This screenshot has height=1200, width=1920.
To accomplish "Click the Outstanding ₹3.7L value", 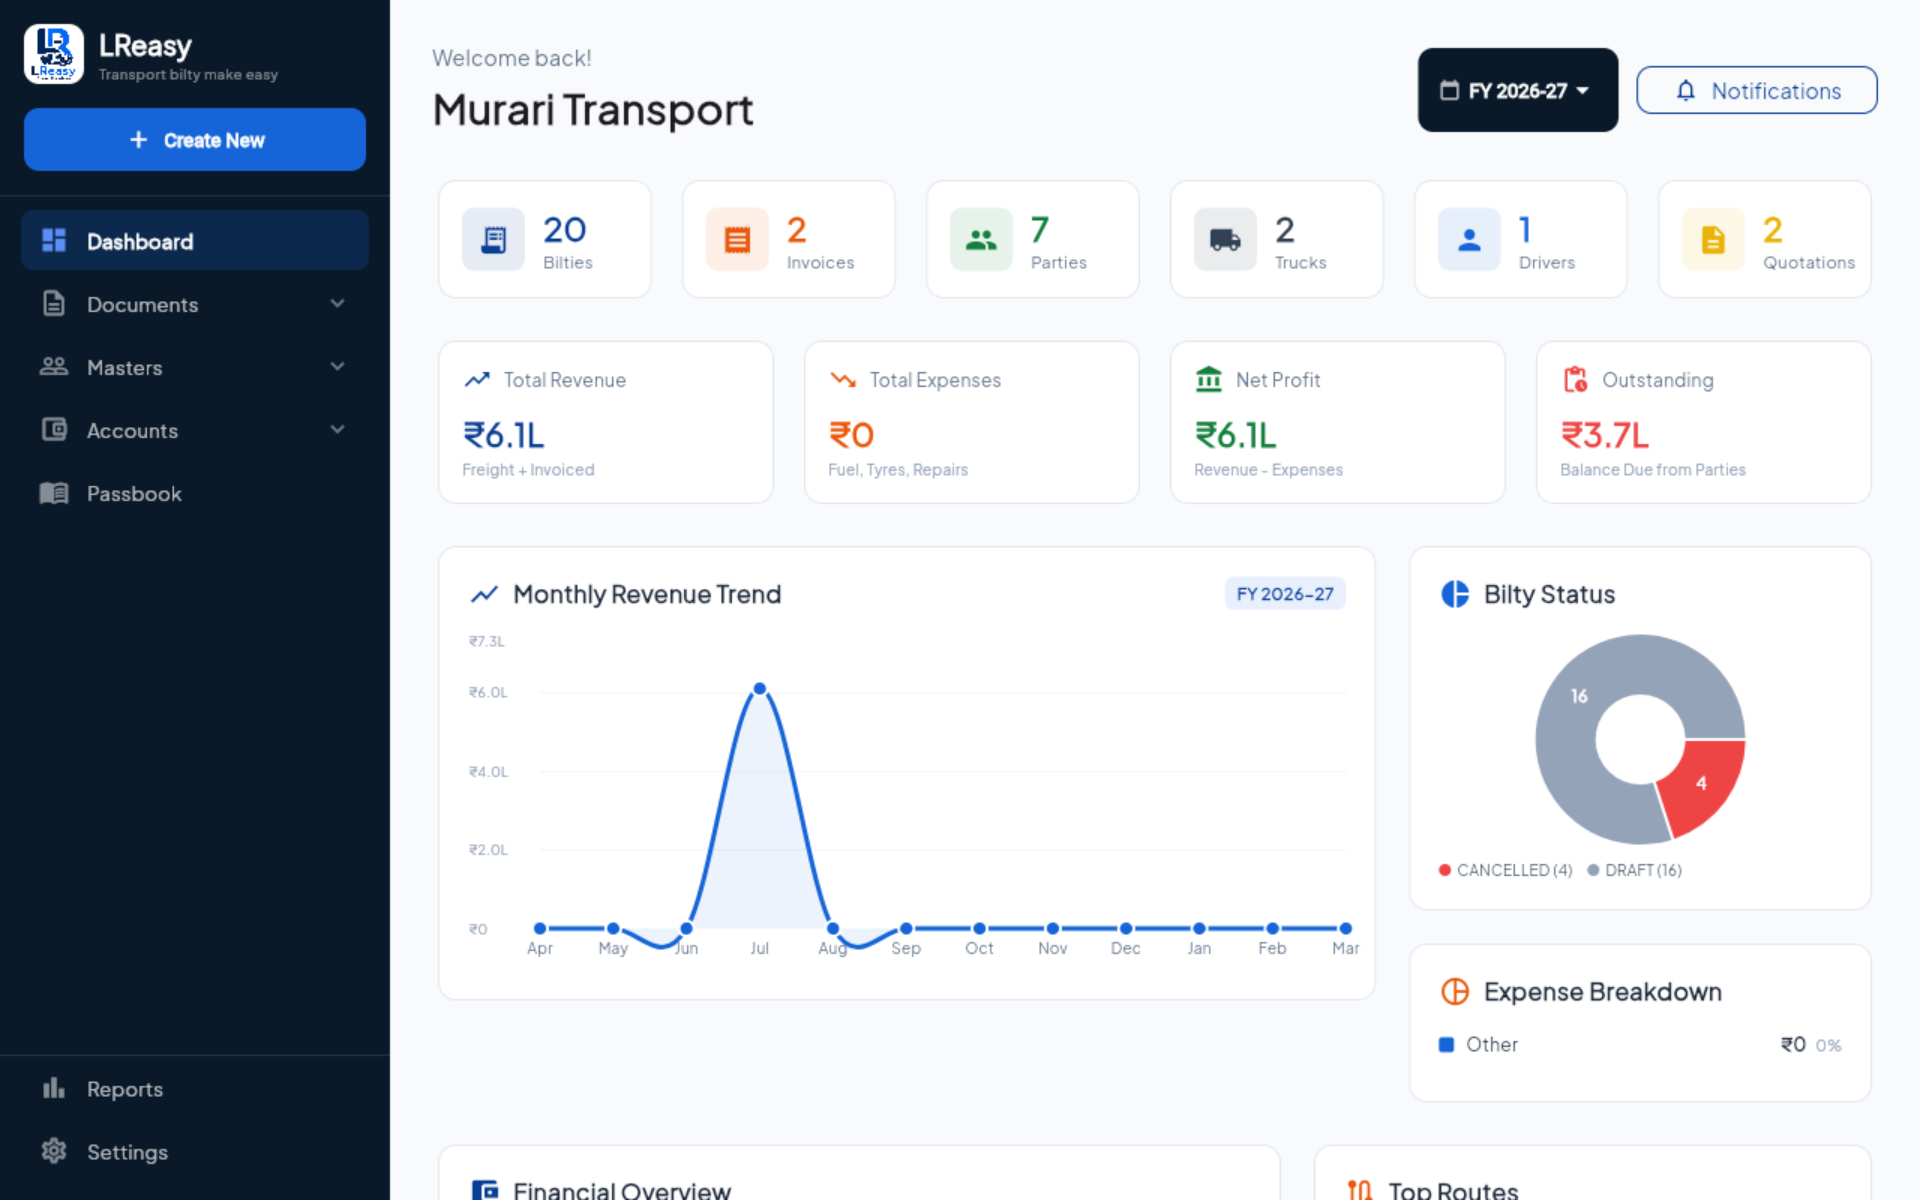I will tap(1605, 435).
